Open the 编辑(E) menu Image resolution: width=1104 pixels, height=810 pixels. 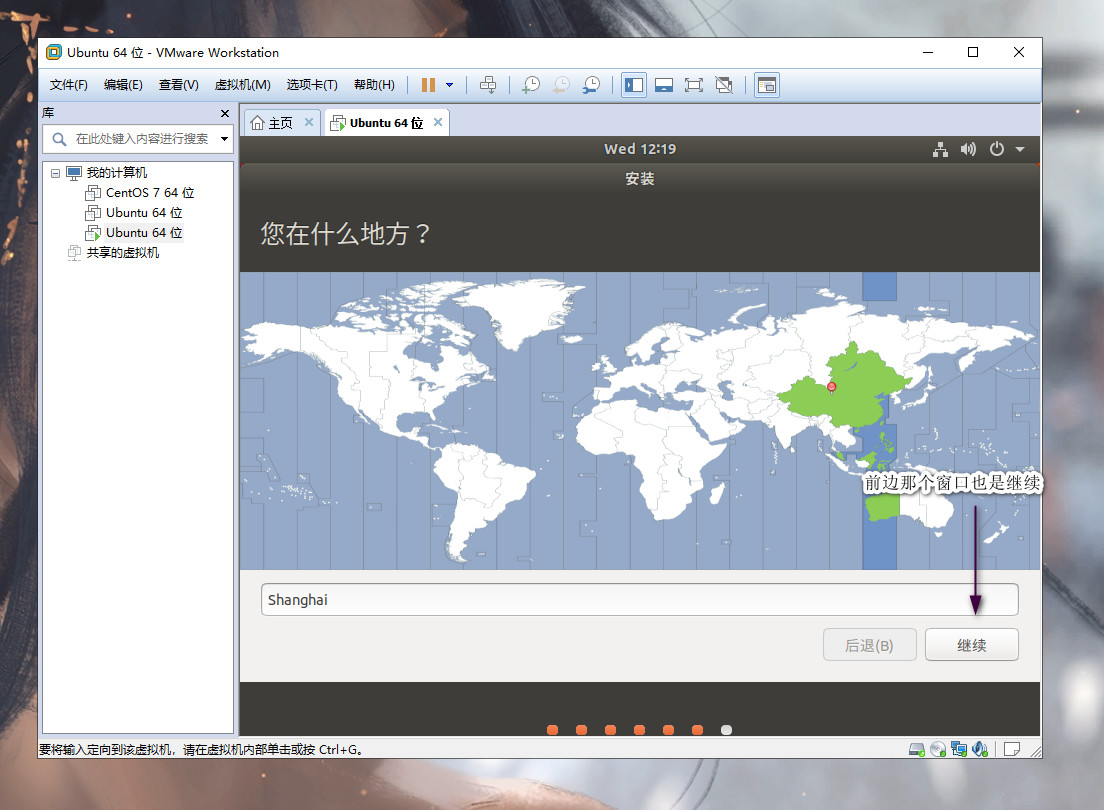click(123, 85)
